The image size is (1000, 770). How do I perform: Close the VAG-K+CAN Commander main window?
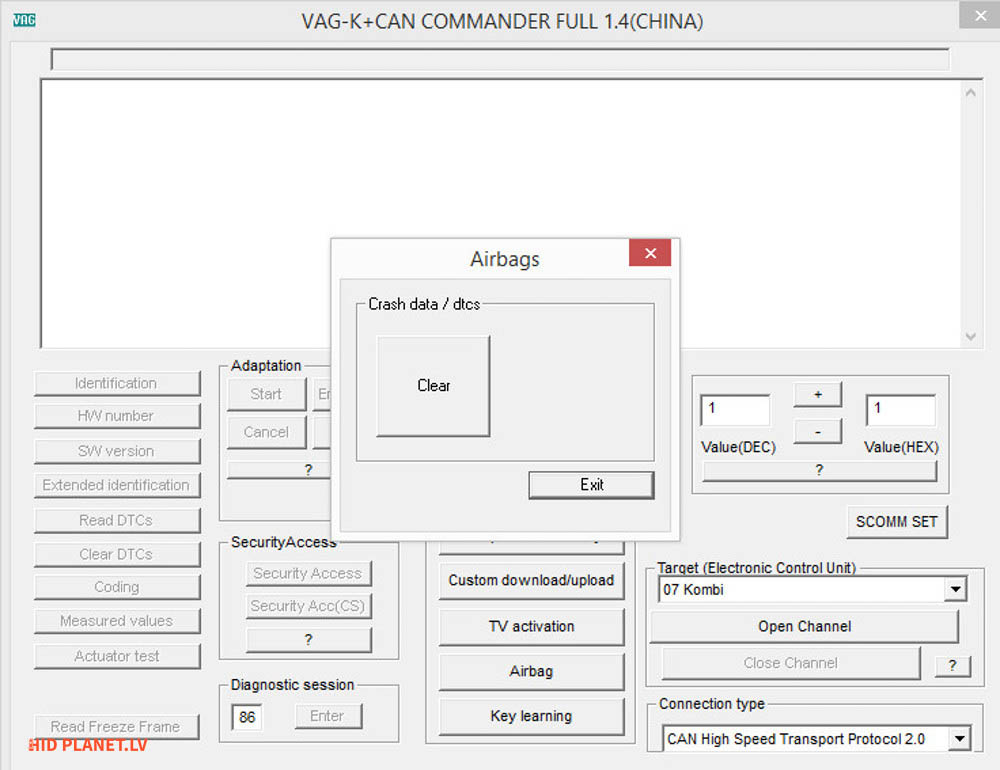[980, 15]
